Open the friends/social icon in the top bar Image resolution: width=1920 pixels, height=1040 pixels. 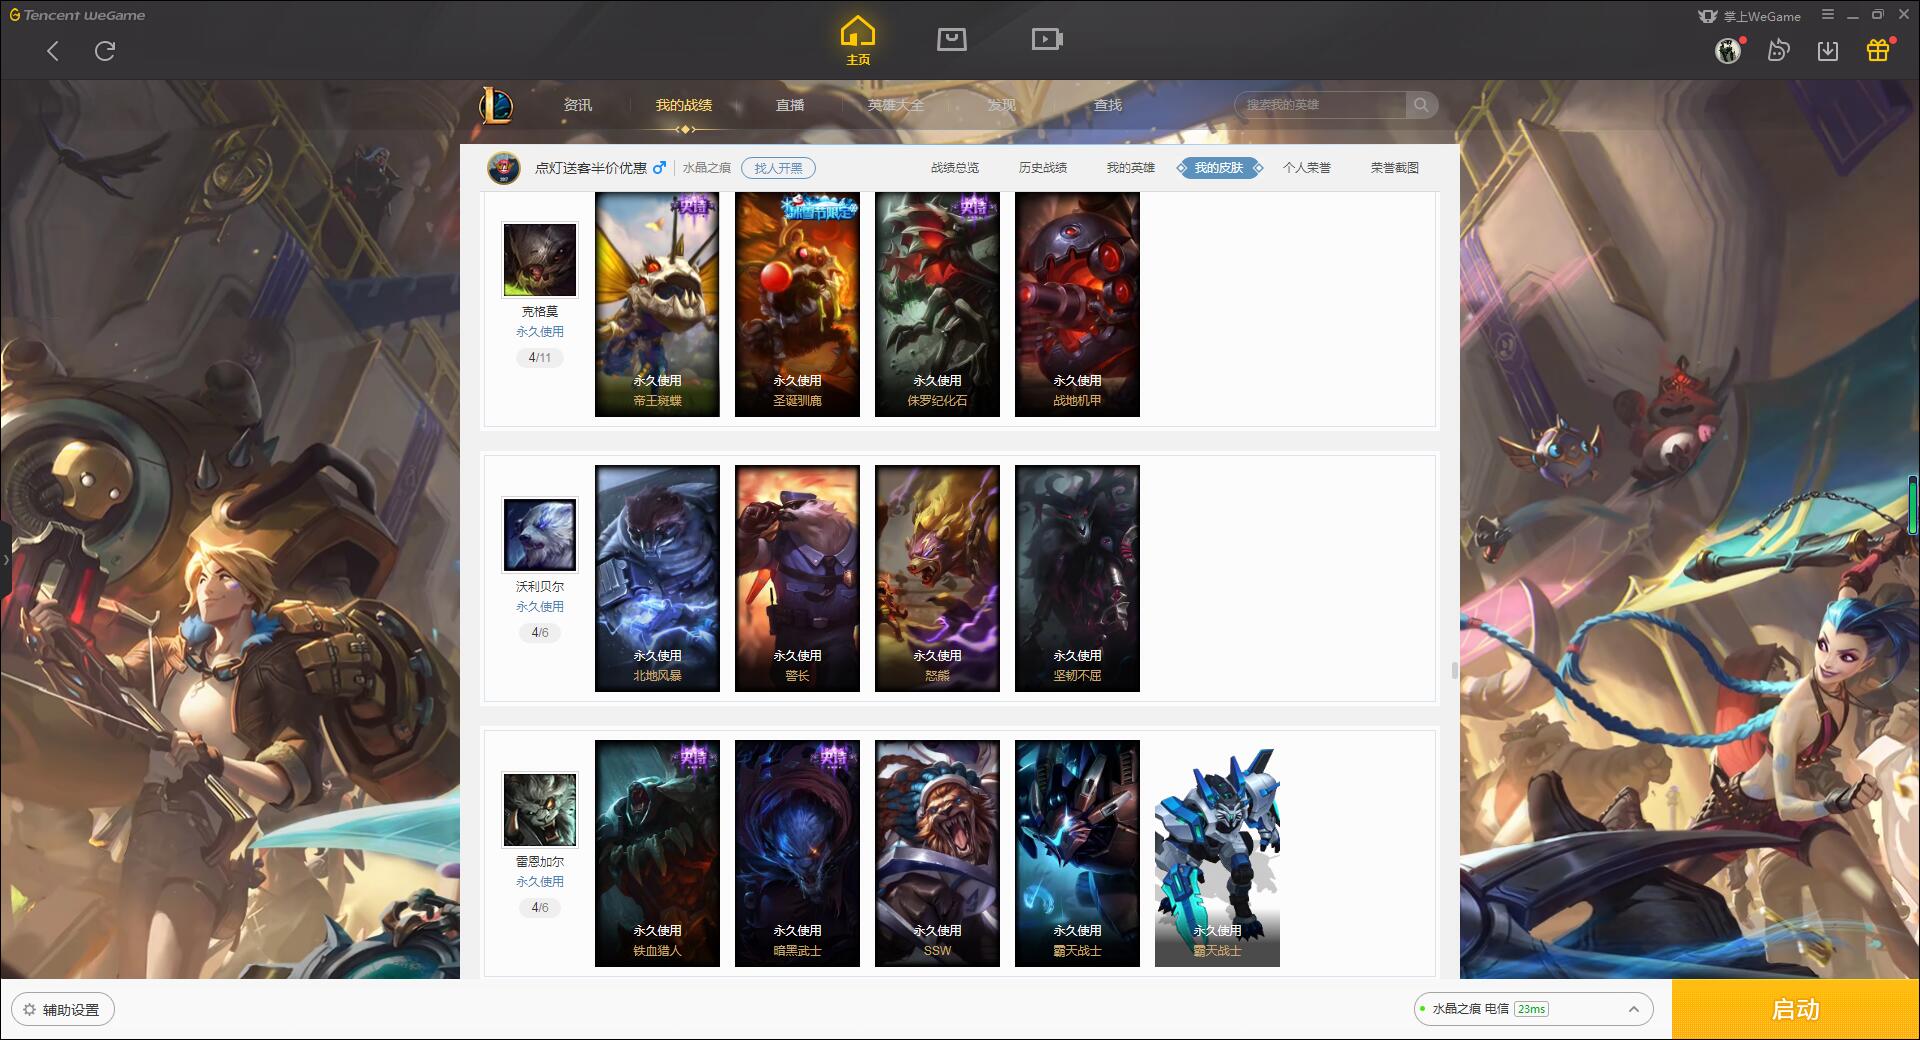click(1778, 50)
